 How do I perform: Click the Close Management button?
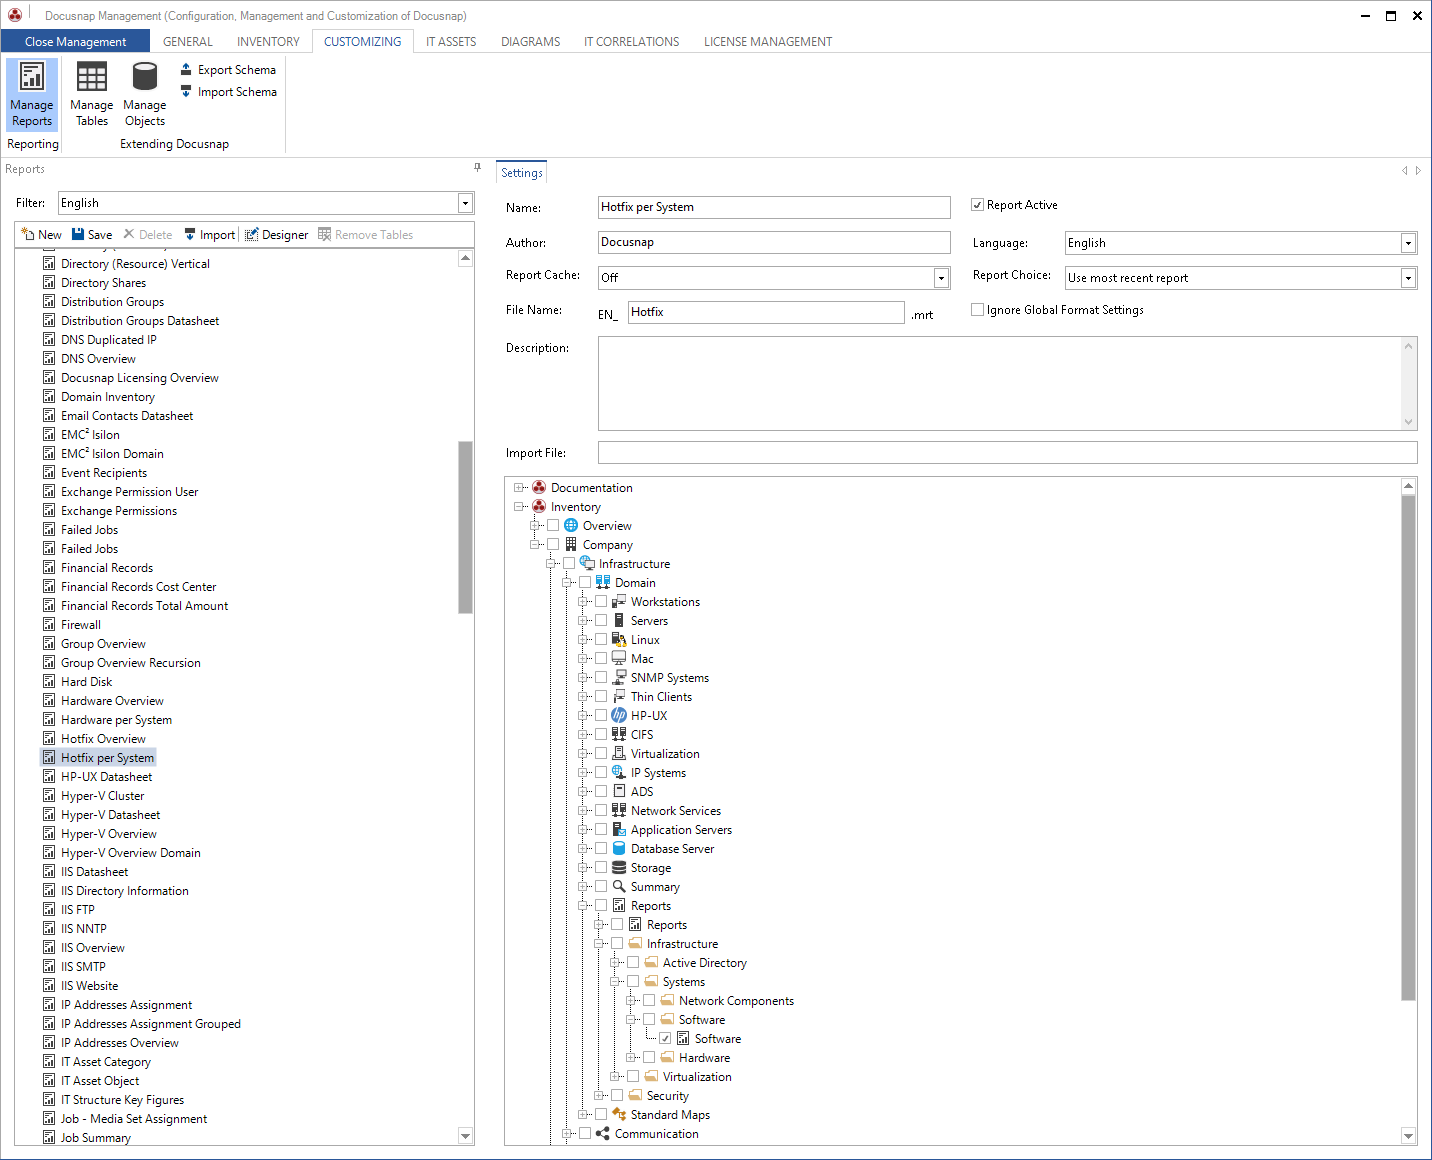point(75,41)
